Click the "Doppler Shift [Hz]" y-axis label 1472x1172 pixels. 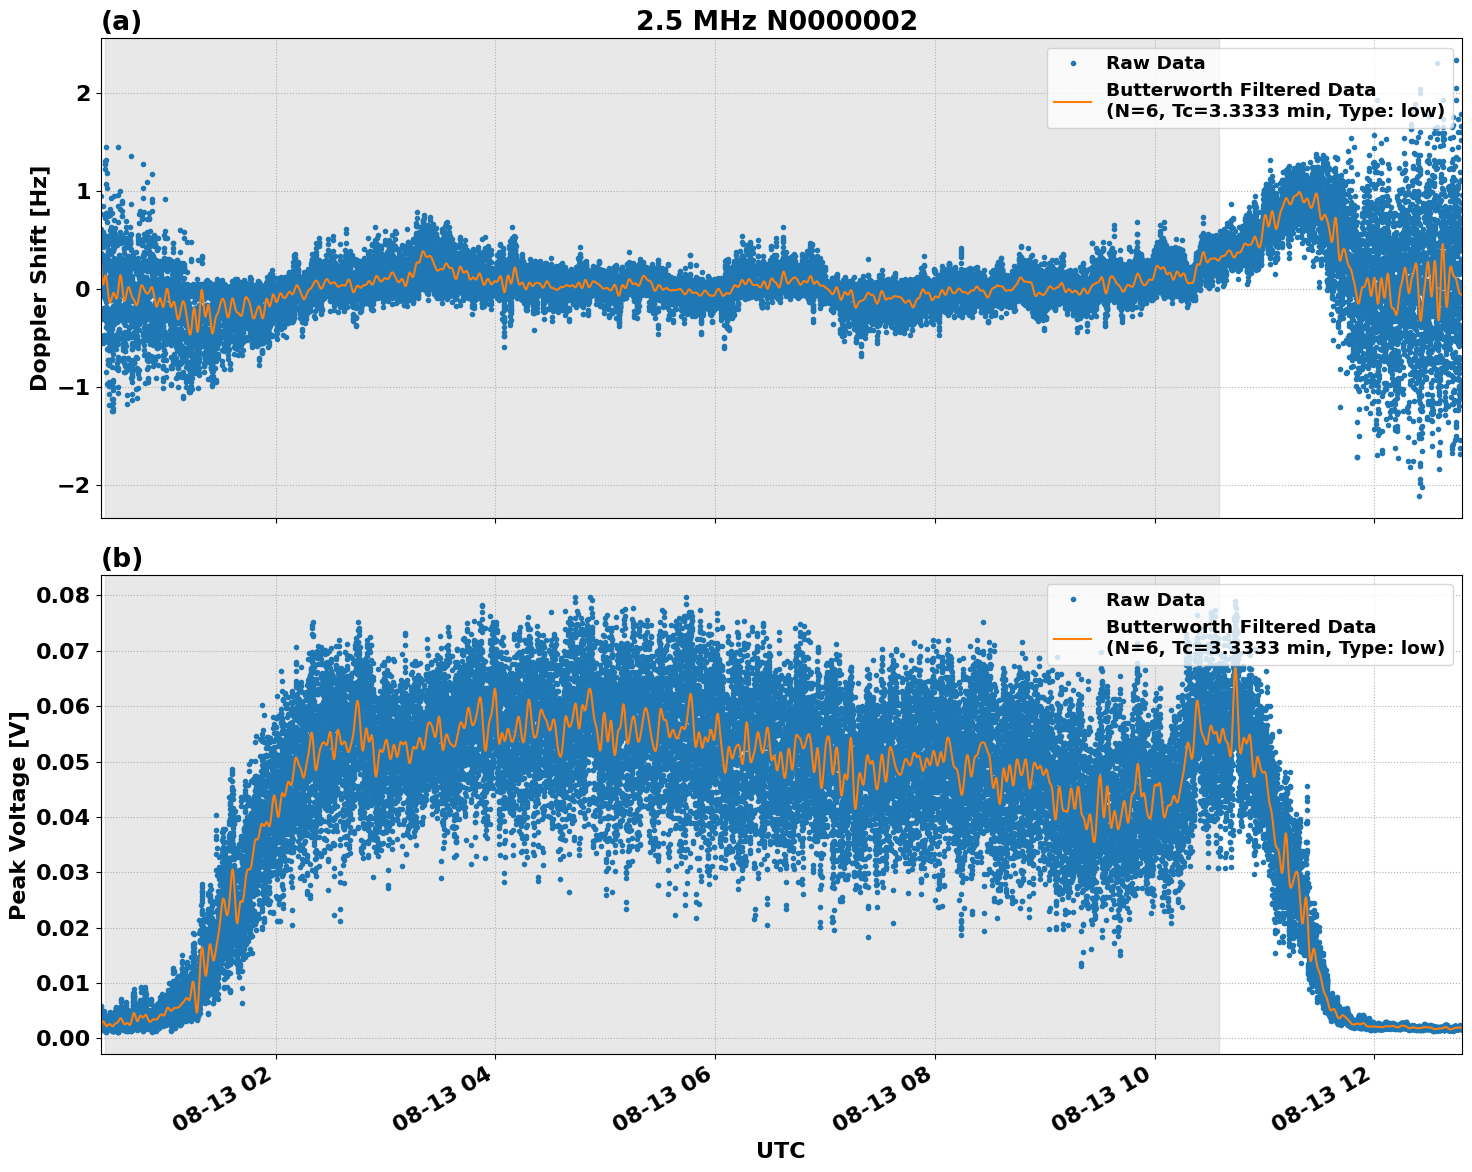pyautogui.click(x=39, y=278)
